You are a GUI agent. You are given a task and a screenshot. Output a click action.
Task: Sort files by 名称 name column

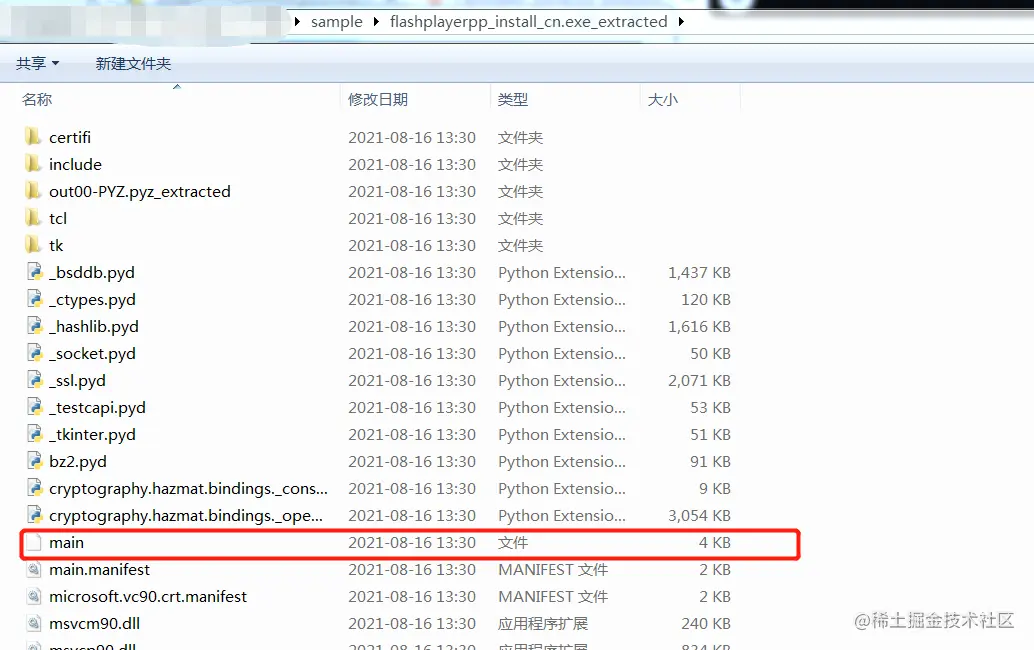tap(36, 99)
